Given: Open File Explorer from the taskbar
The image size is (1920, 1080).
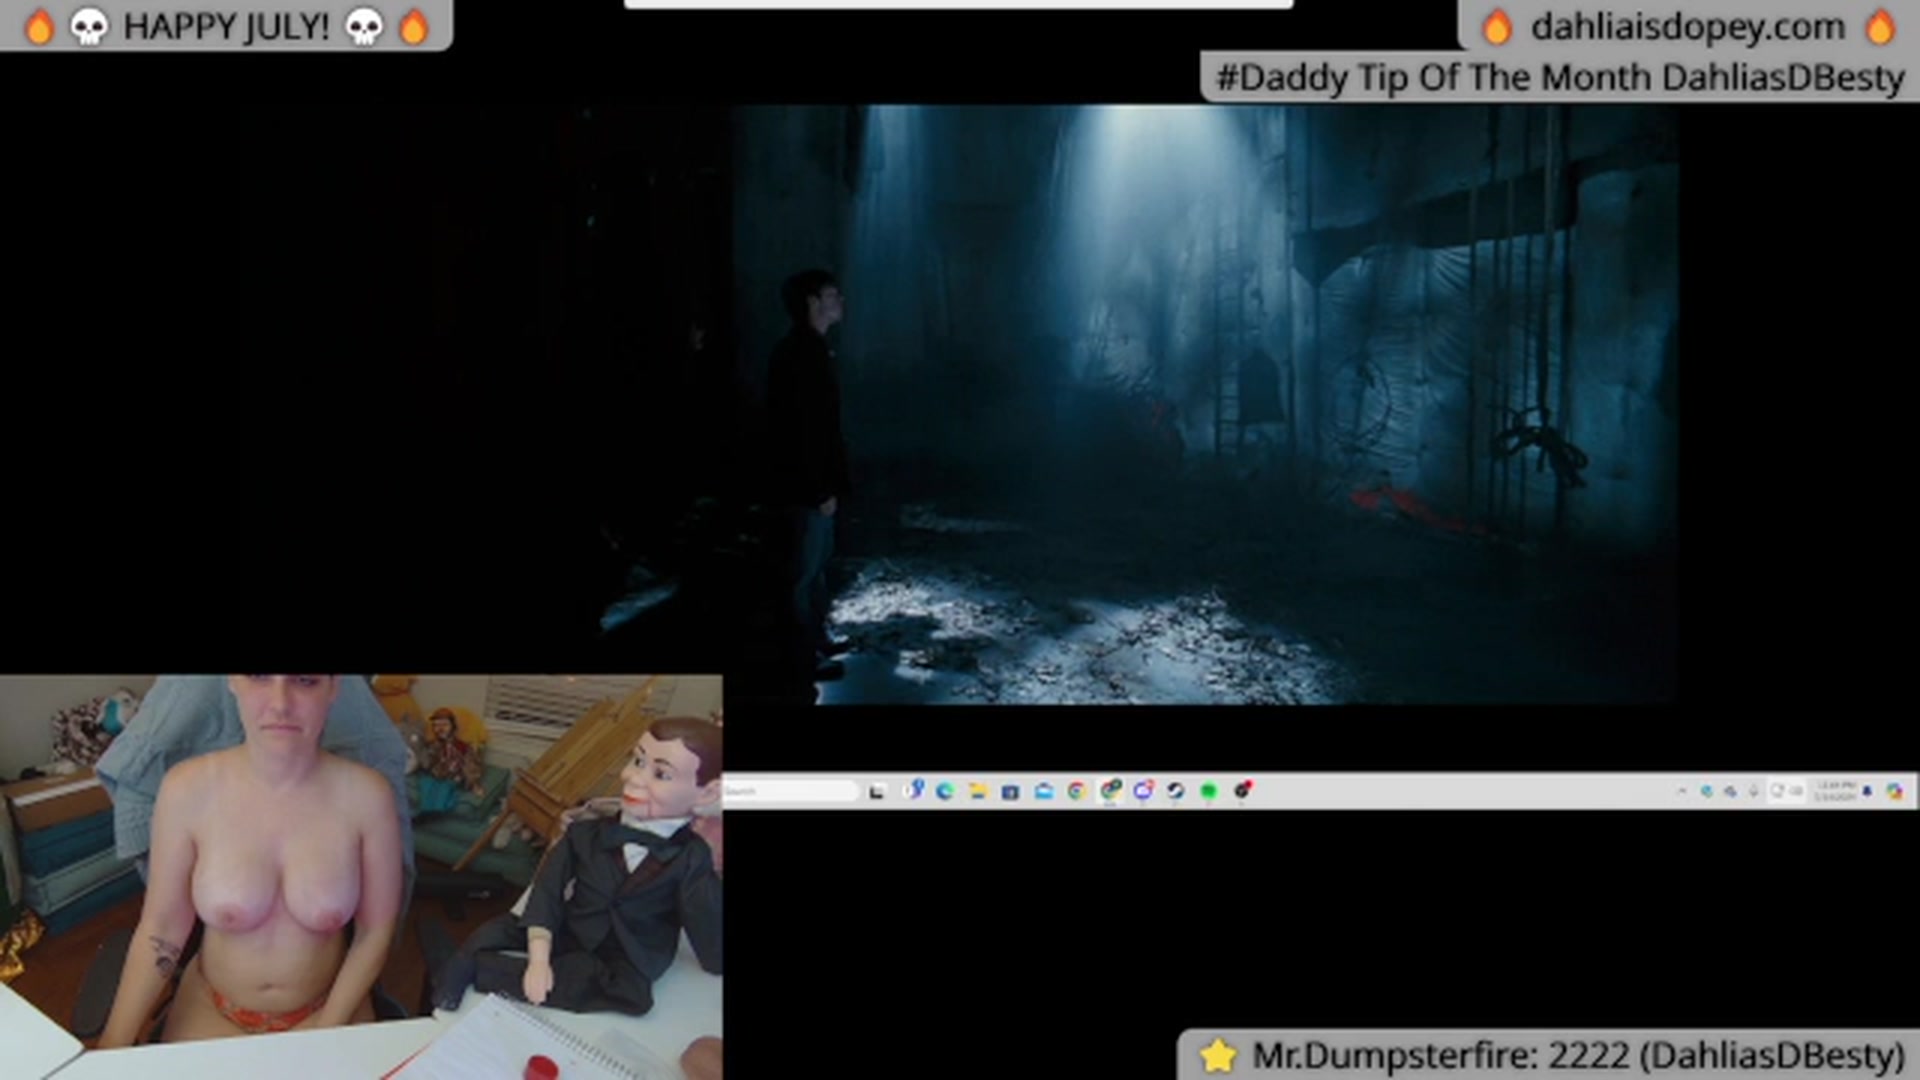Looking at the screenshot, I should coord(977,791).
